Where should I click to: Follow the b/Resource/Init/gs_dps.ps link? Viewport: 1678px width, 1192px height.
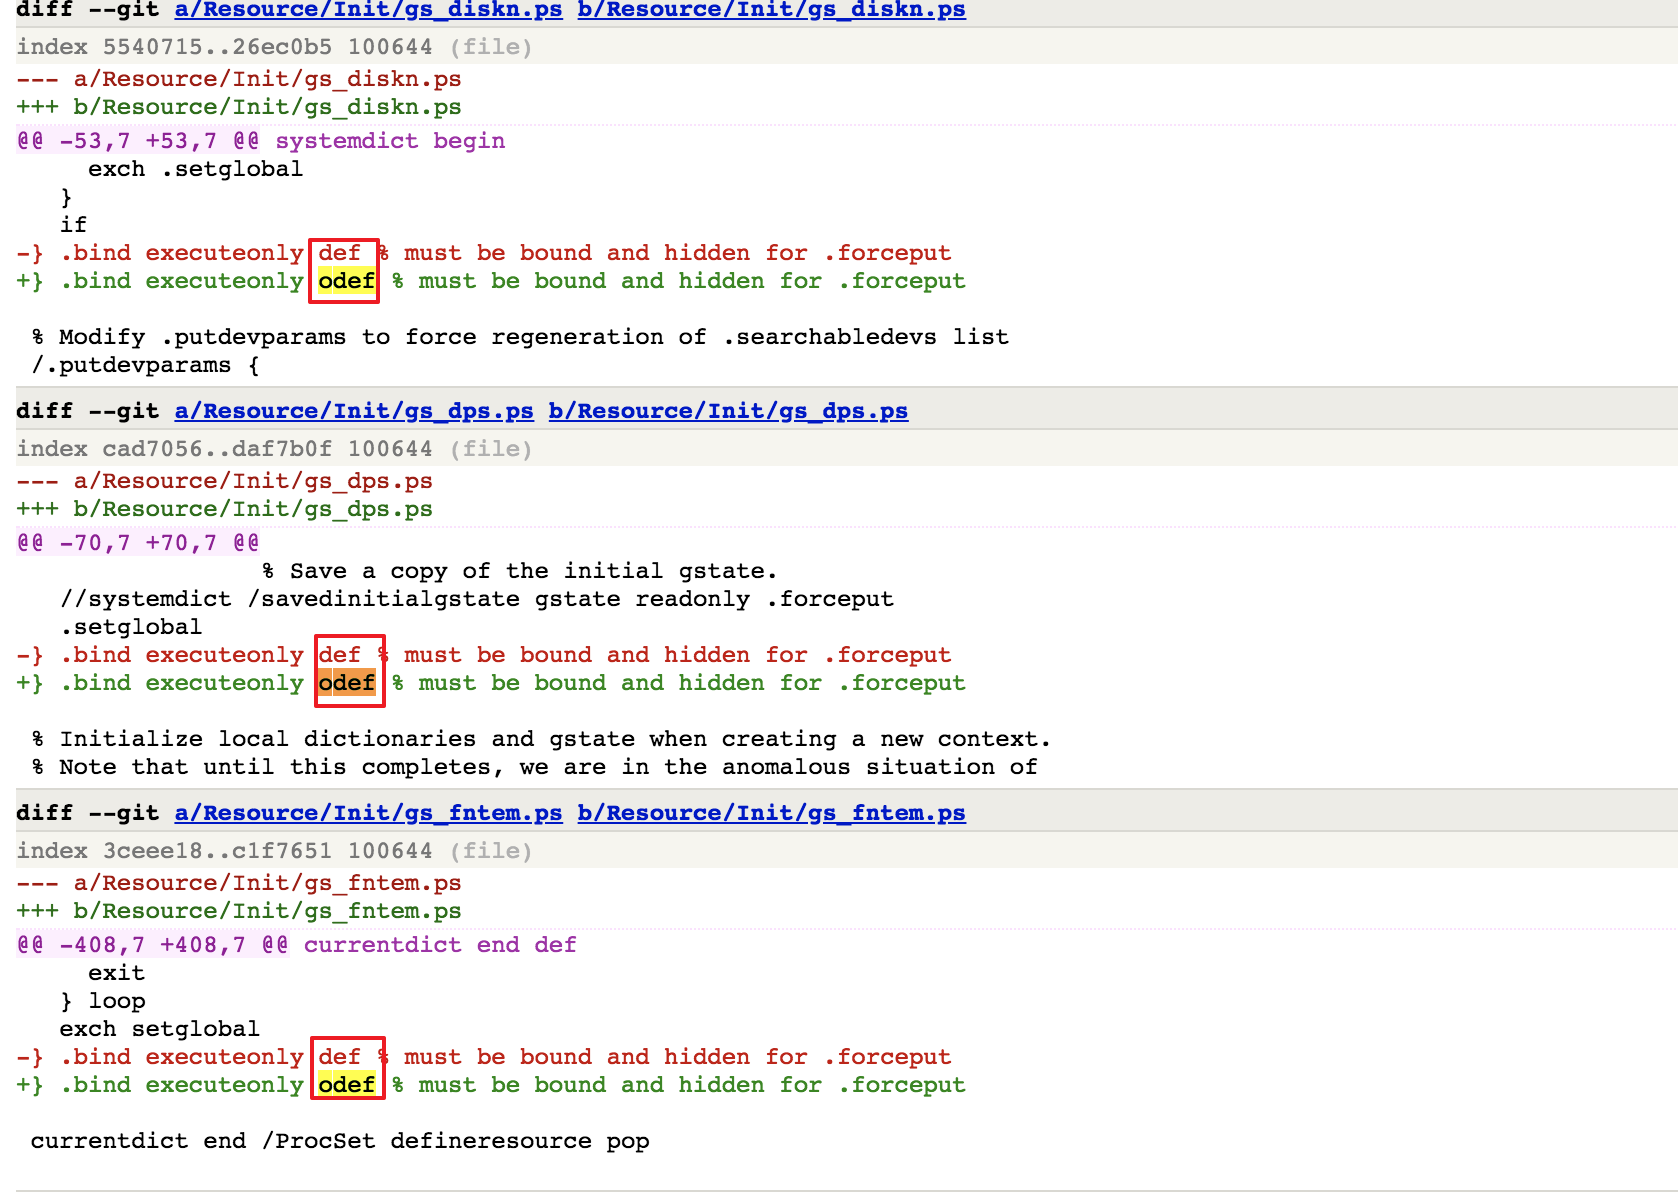click(728, 411)
